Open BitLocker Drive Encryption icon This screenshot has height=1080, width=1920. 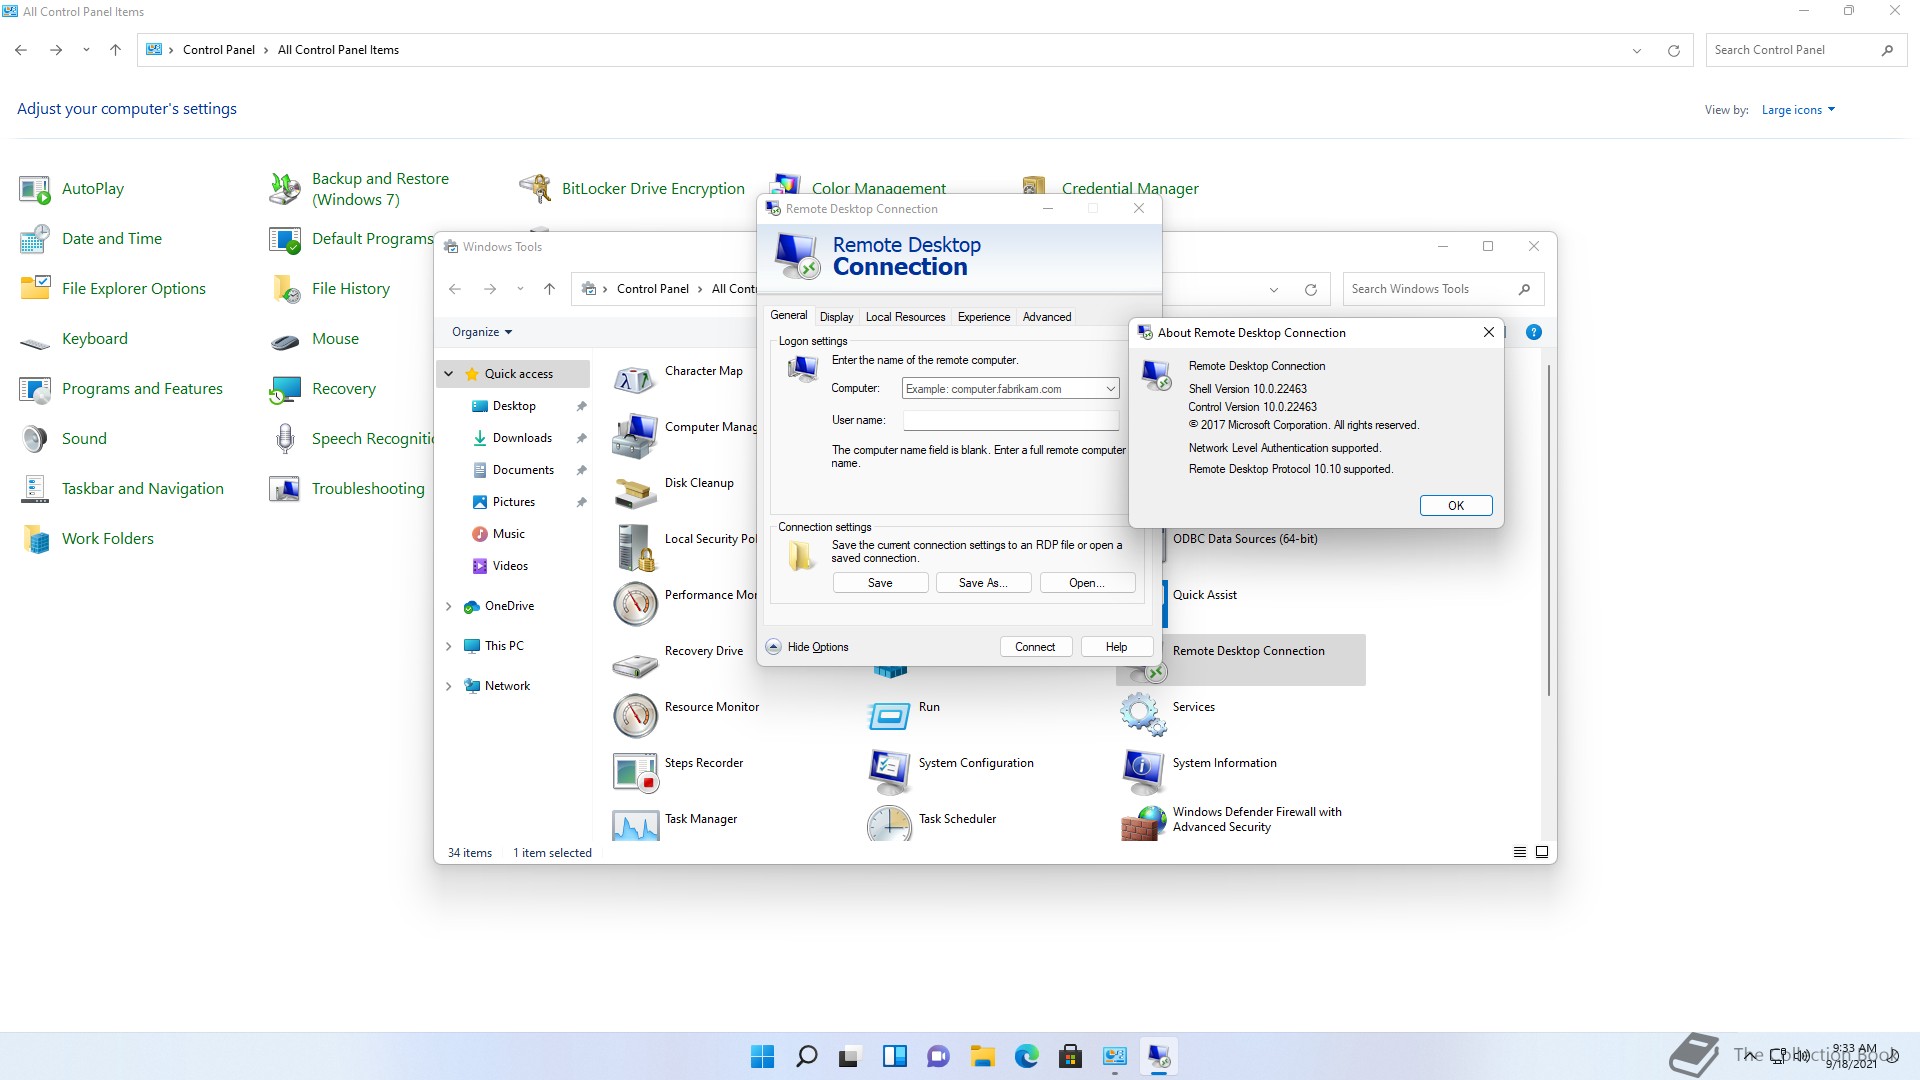(x=535, y=189)
